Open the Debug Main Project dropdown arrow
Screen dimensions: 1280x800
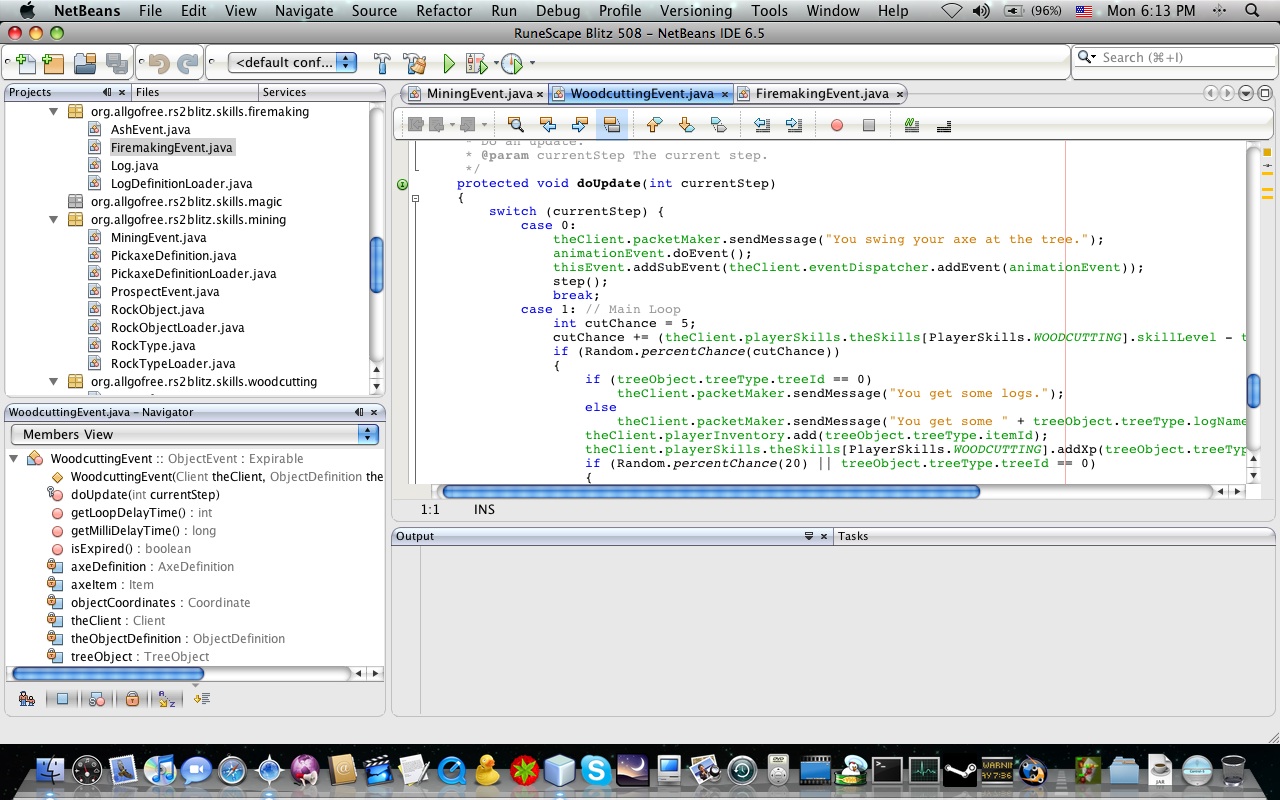(495, 64)
